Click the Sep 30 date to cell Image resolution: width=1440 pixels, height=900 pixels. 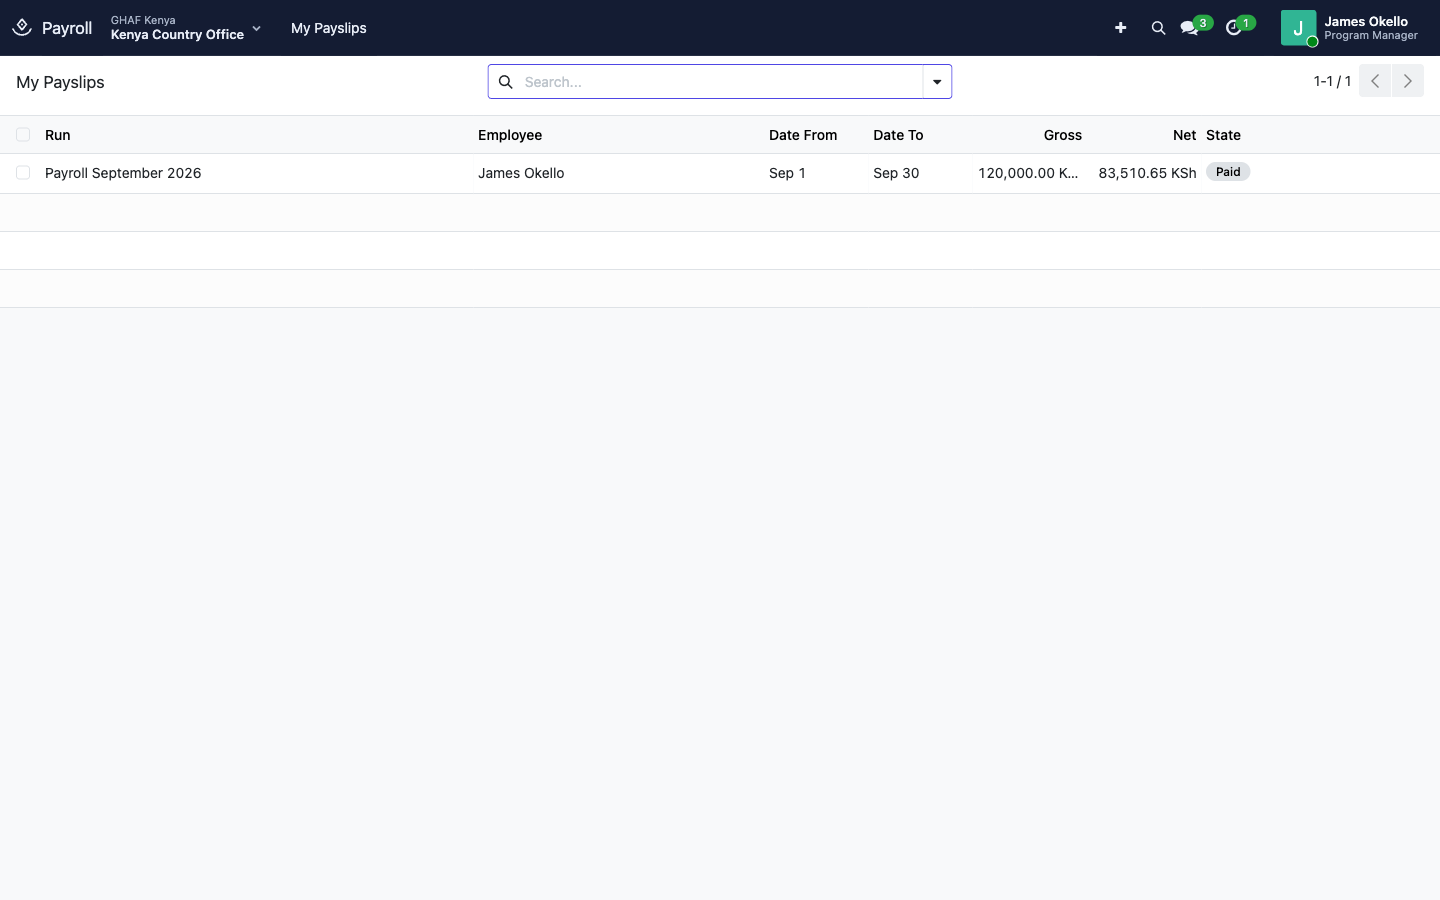coord(896,173)
